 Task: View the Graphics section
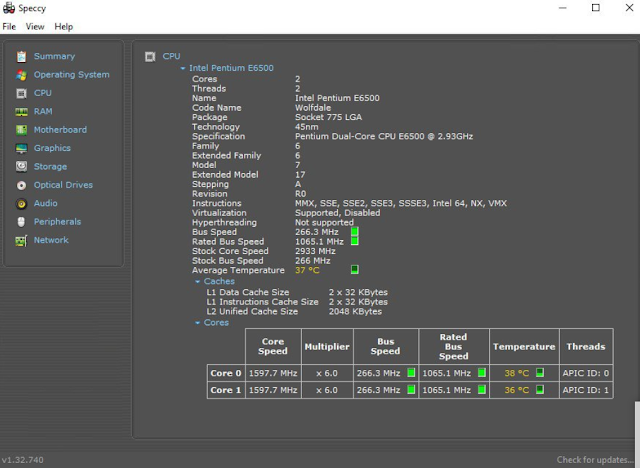(52, 148)
